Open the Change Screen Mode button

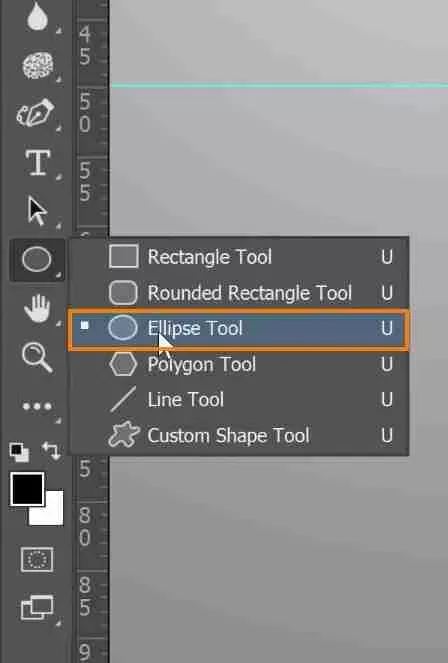[37, 608]
